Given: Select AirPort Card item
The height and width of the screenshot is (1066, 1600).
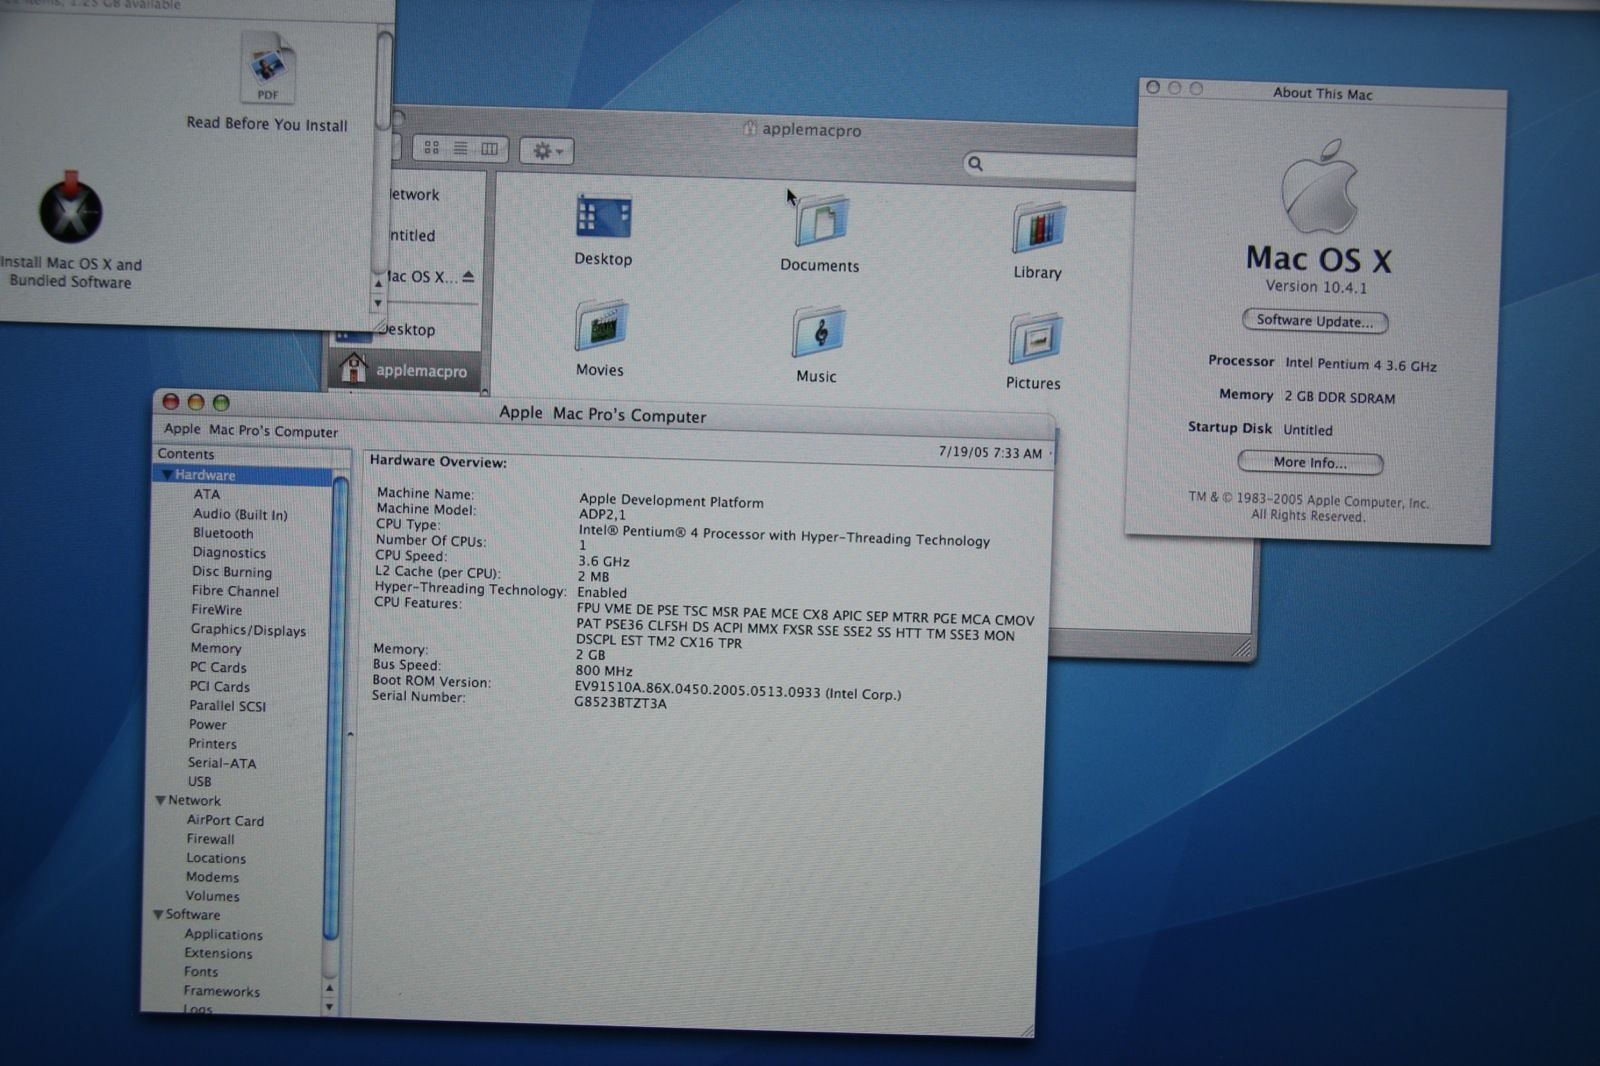Looking at the screenshot, I should [x=225, y=821].
